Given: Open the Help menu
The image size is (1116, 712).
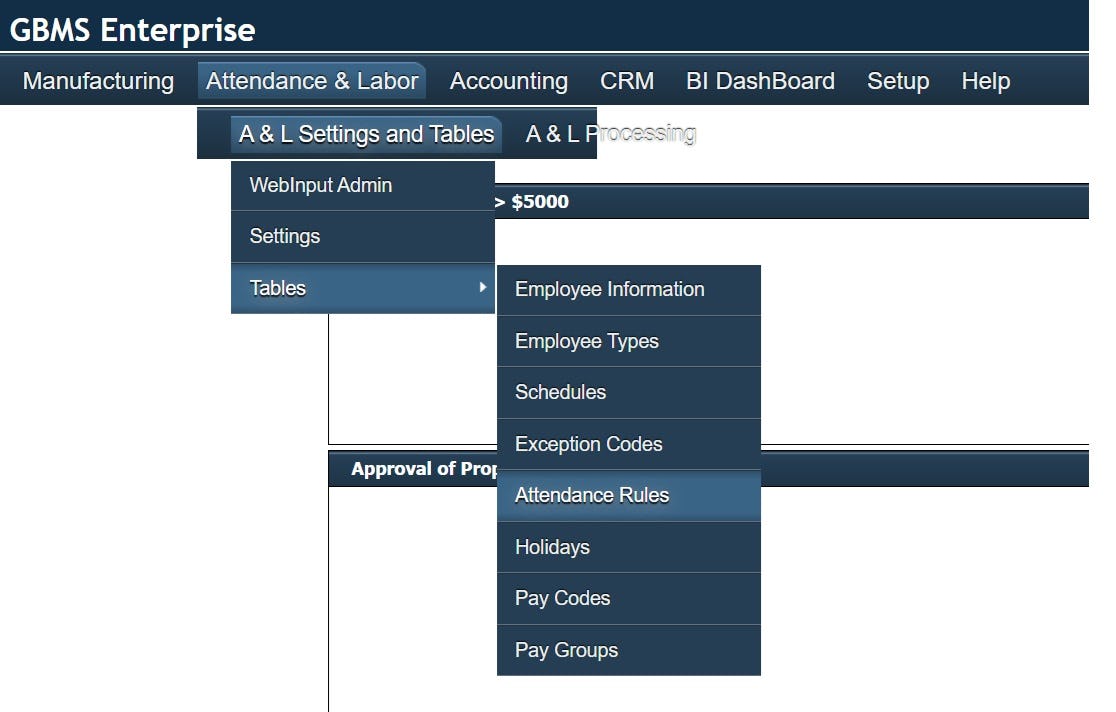Looking at the screenshot, I should coord(985,81).
